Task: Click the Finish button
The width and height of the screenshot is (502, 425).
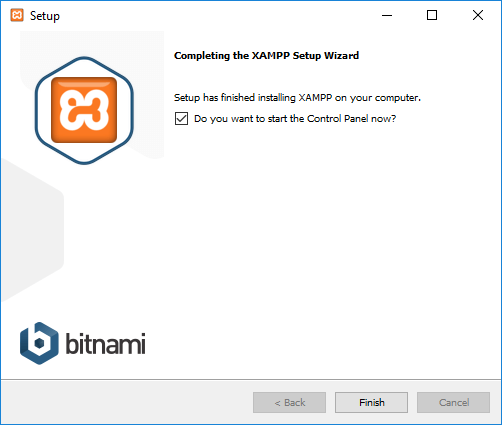Action: (x=371, y=402)
